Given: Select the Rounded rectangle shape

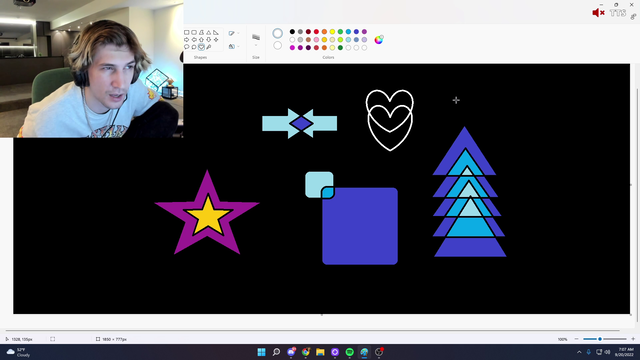Looking at the screenshot, I should tap(194, 32).
